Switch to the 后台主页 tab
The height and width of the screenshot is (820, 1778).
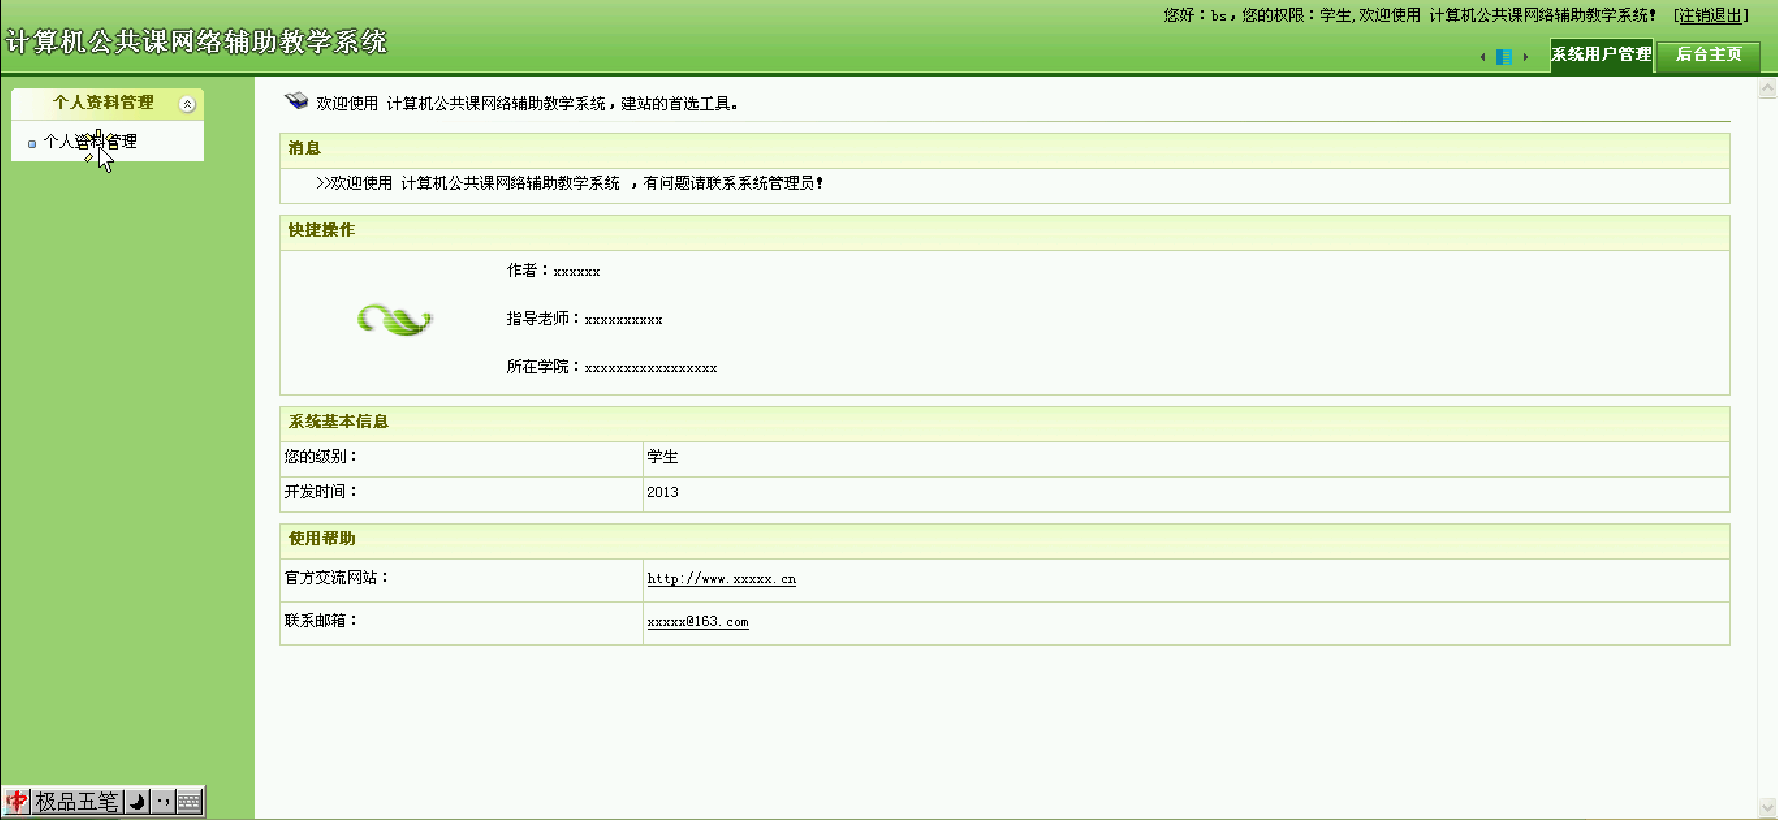click(1708, 55)
